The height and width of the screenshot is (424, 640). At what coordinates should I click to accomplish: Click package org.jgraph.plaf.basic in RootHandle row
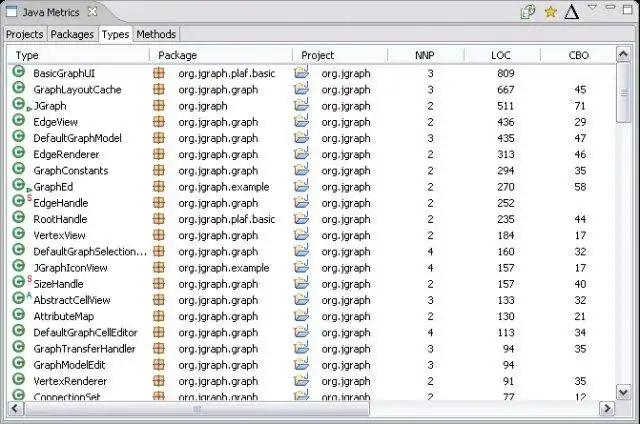tap(227, 219)
